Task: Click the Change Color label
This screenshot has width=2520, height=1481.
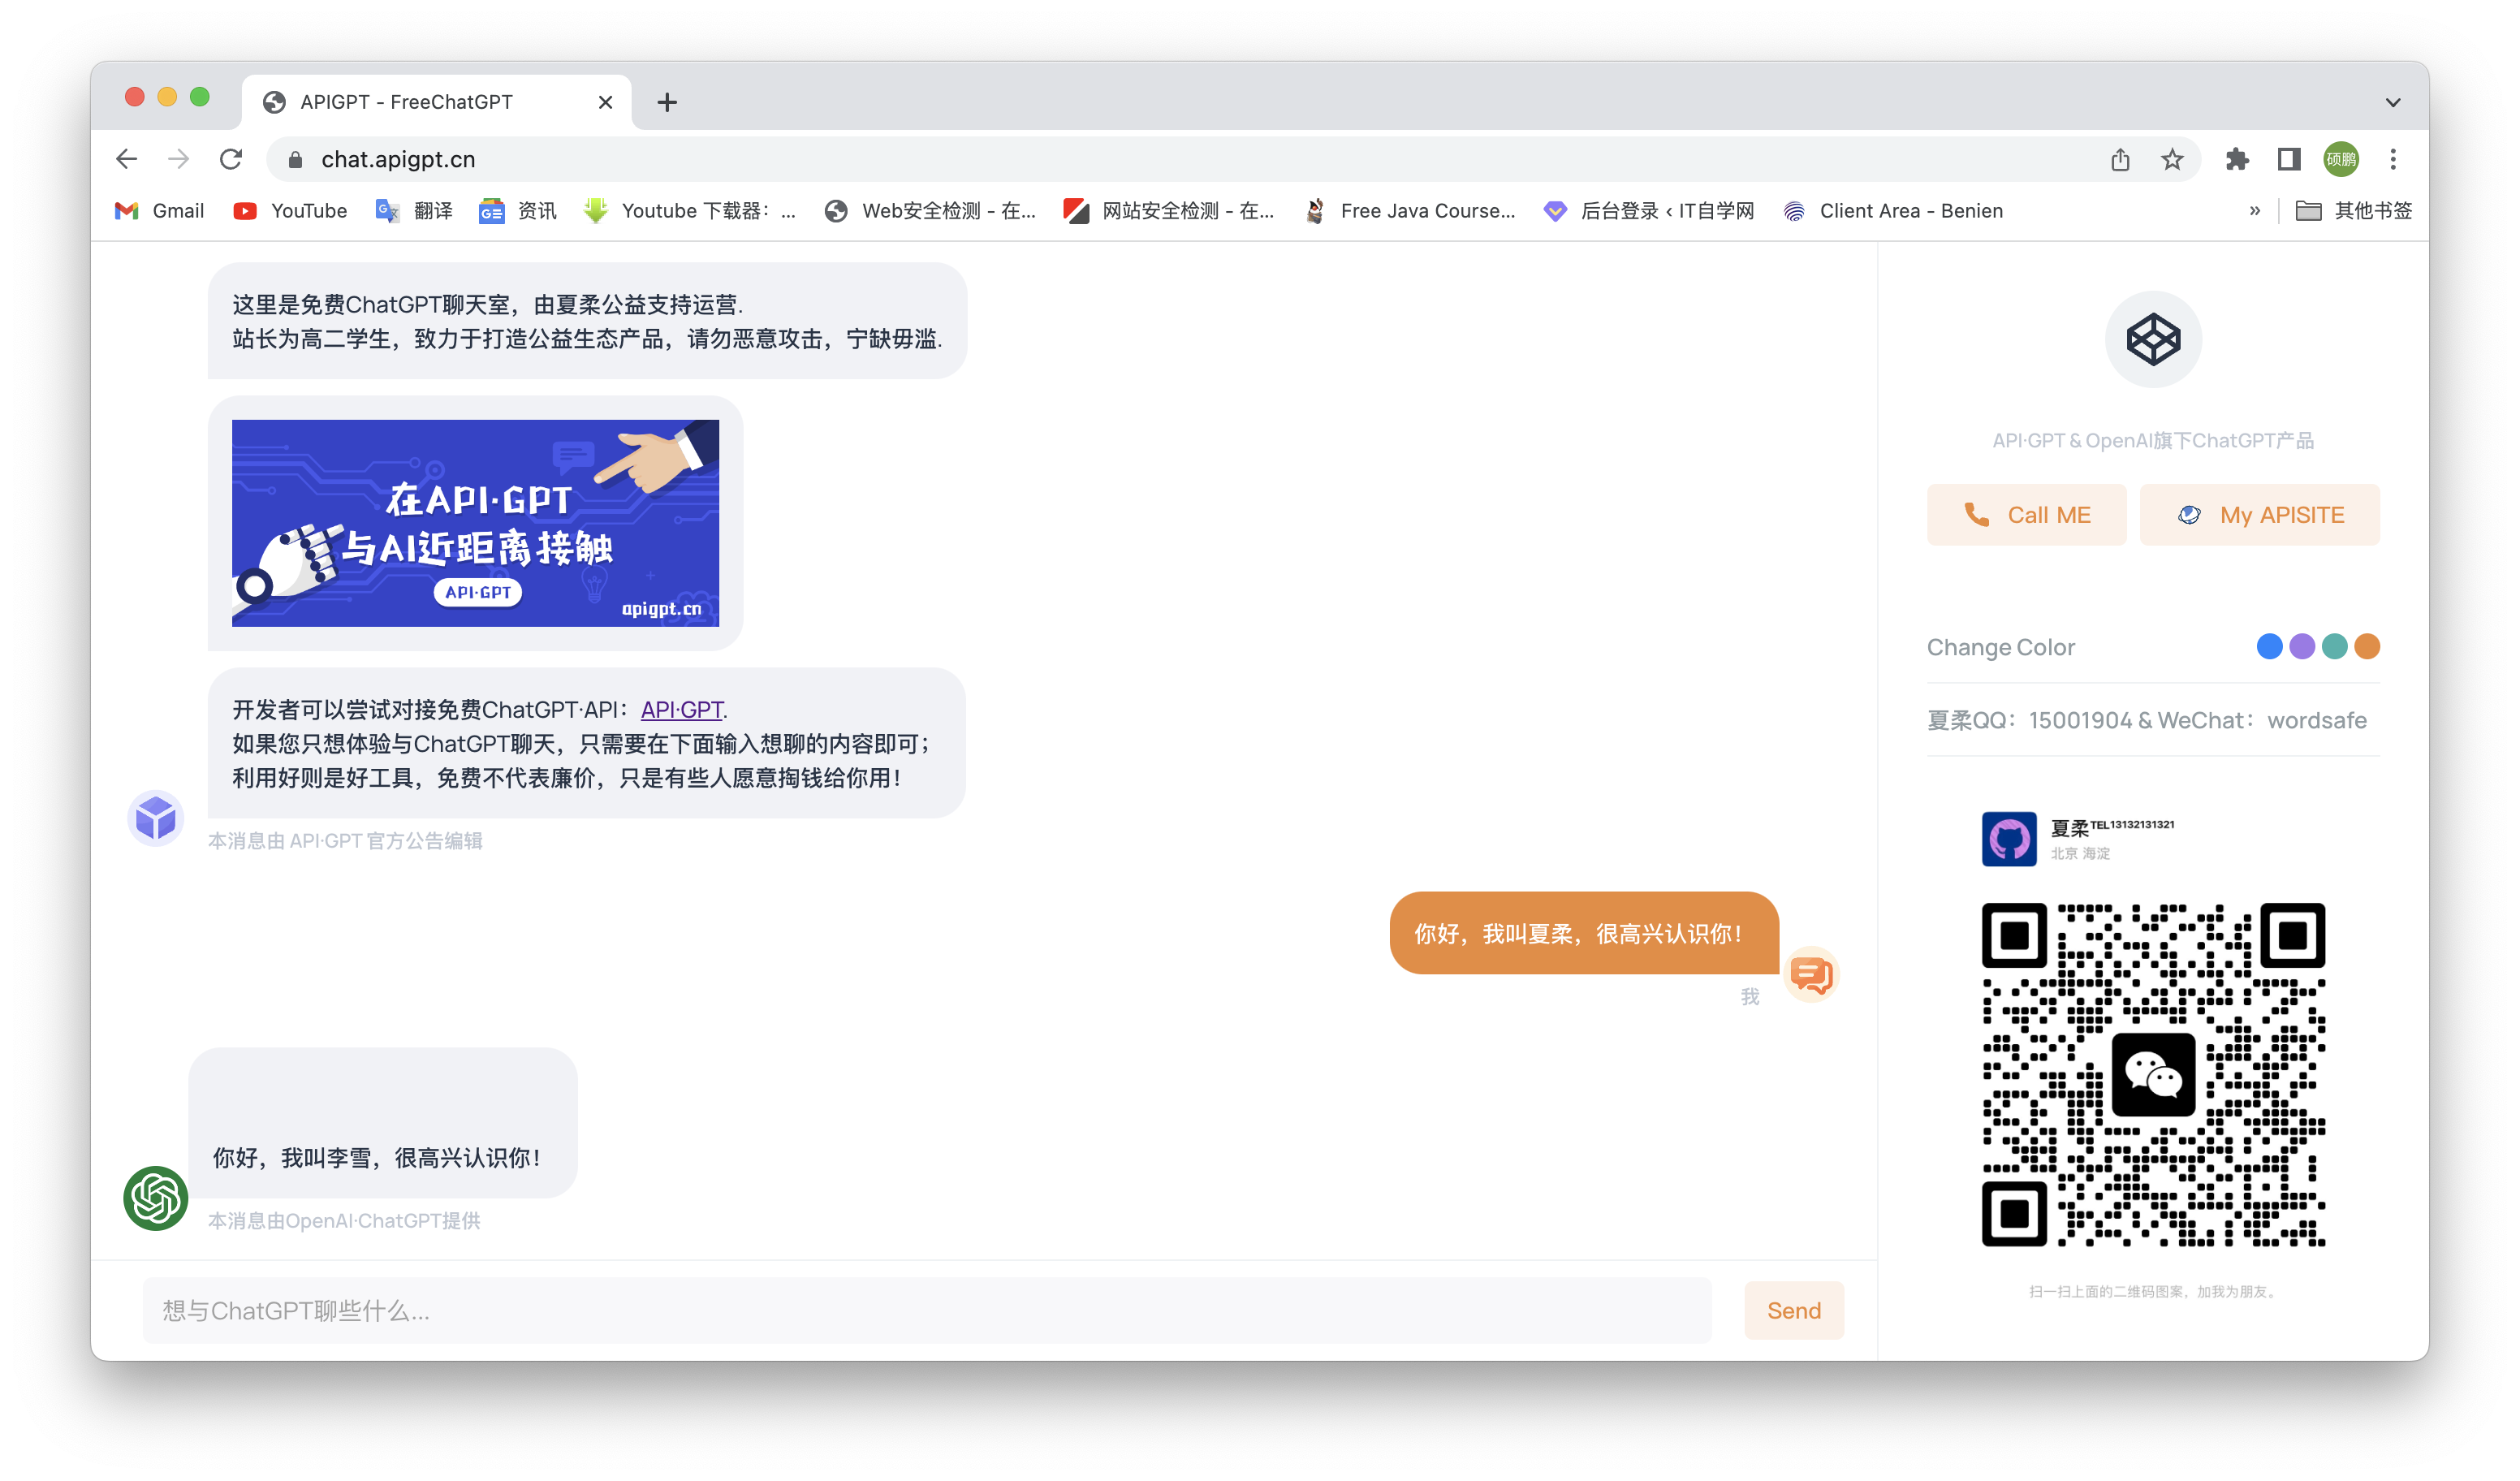Action: (2001, 647)
